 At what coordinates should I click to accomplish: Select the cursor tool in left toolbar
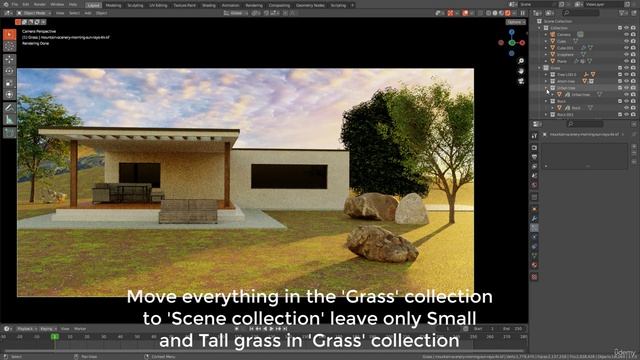(x=9, y=47)
